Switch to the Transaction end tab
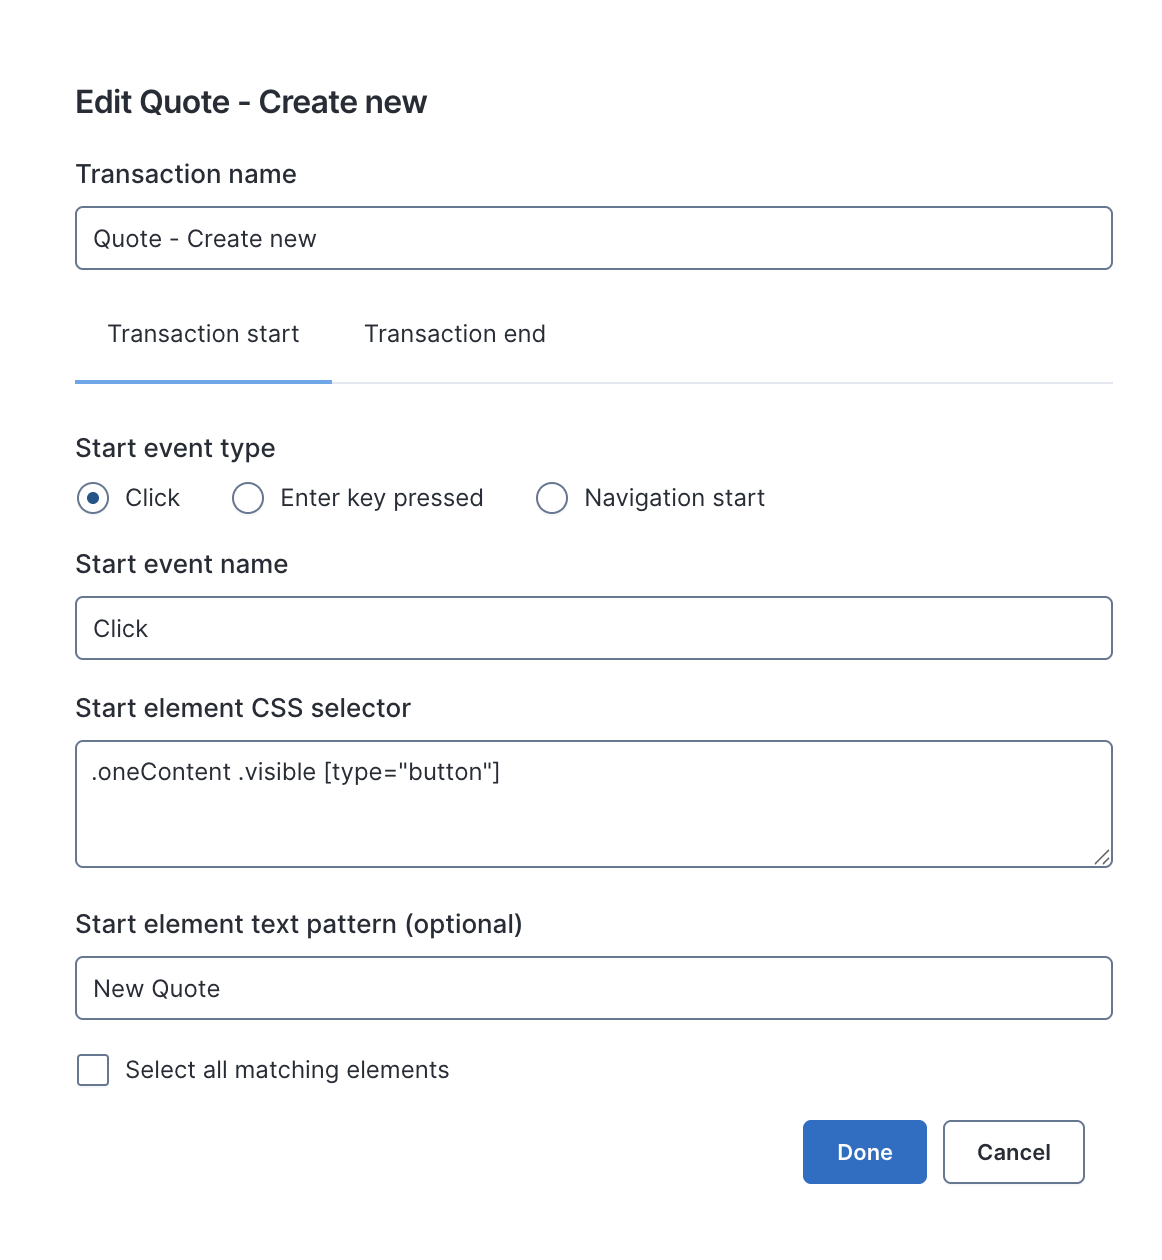This screenshot has width=1162, height=1260. pyautogui.click(x=455, y=334)
